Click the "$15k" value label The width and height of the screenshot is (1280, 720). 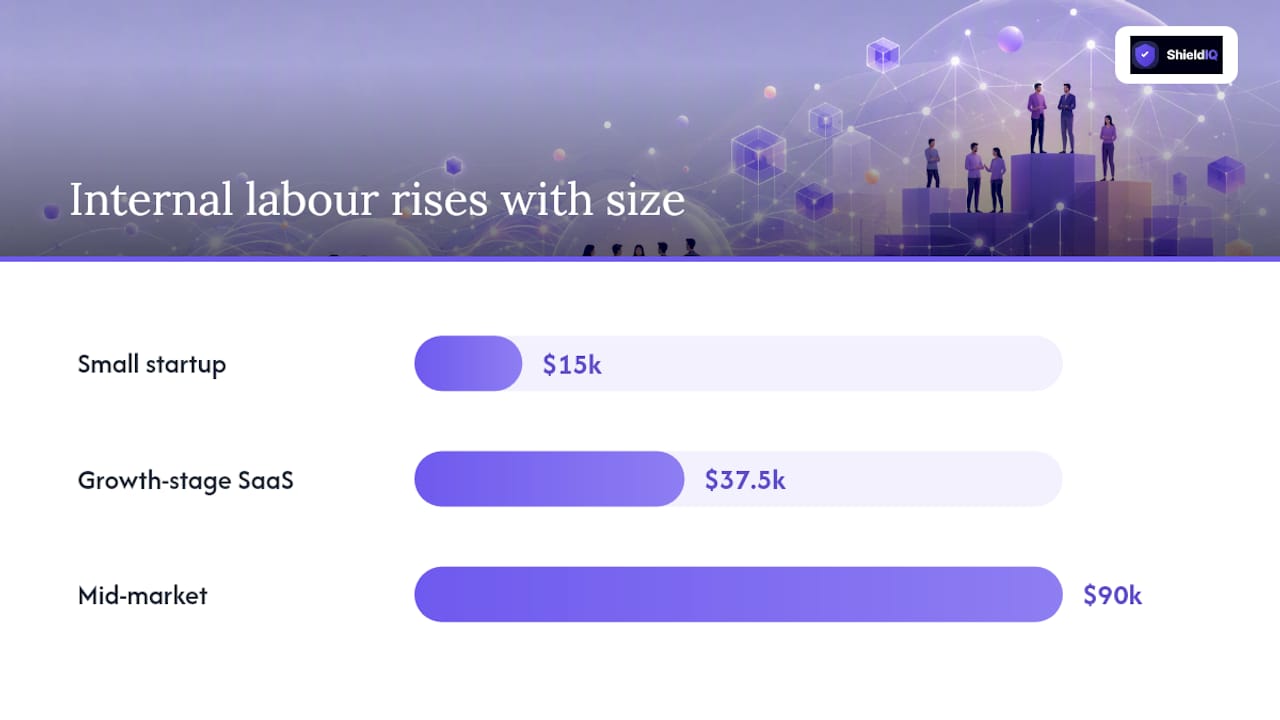[572, 364]
